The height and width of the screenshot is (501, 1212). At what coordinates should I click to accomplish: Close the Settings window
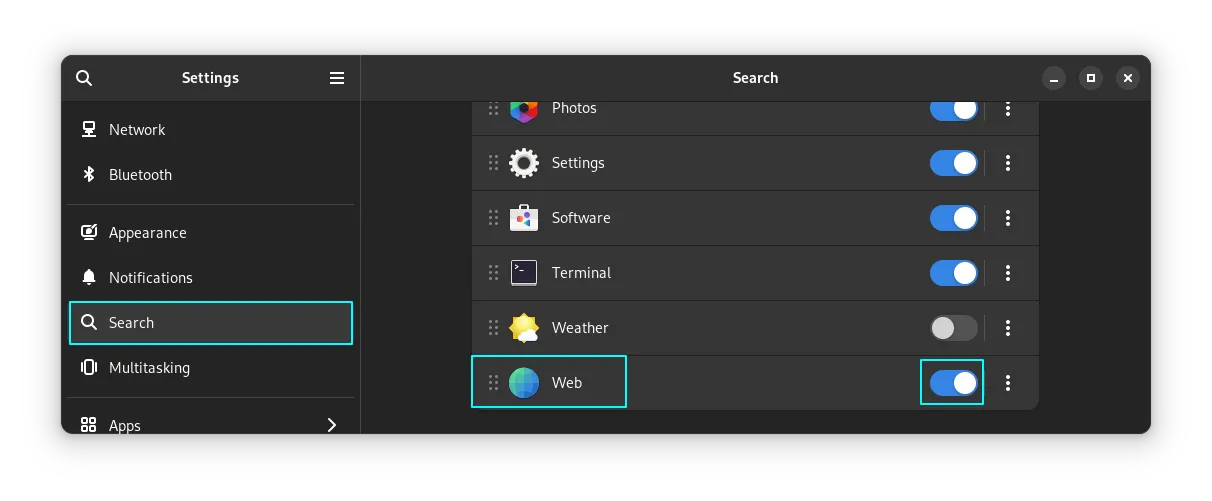point(1128,78)
